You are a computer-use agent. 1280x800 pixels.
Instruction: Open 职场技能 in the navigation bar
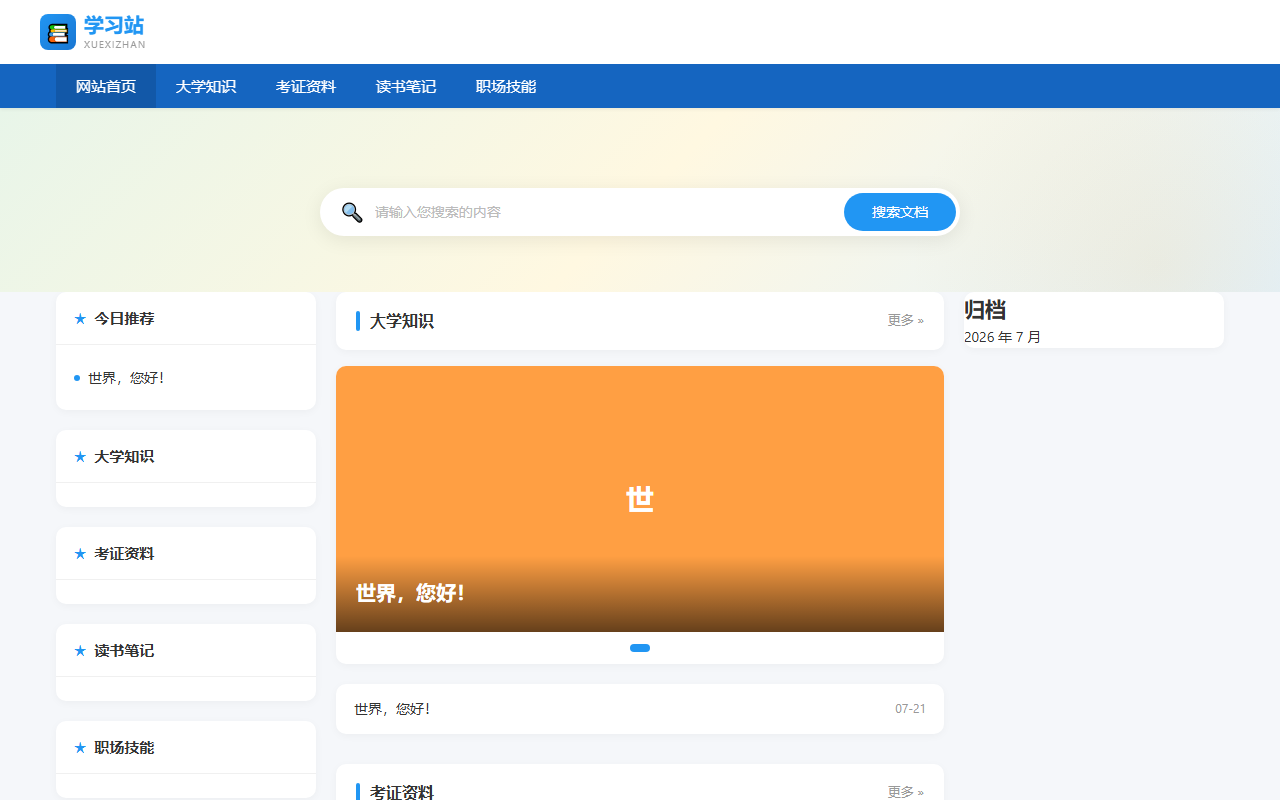506,86
